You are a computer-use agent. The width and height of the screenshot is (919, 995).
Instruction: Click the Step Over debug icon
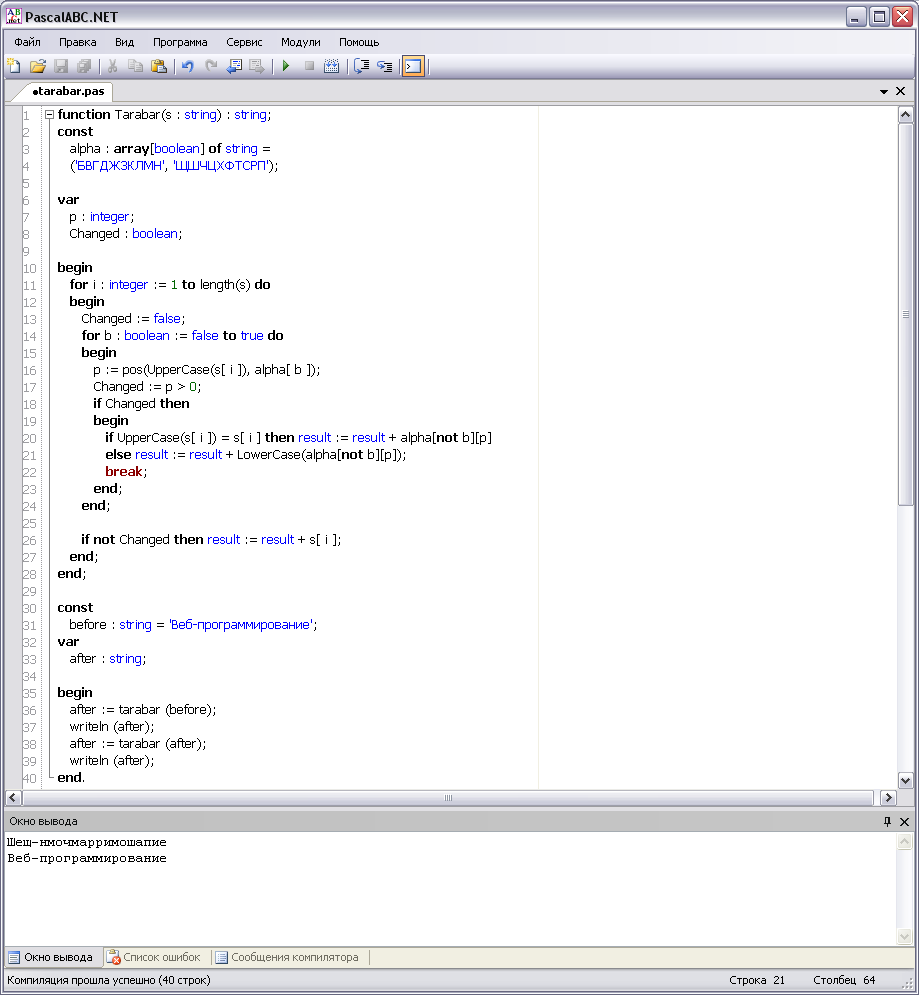(x=361, y=66)
